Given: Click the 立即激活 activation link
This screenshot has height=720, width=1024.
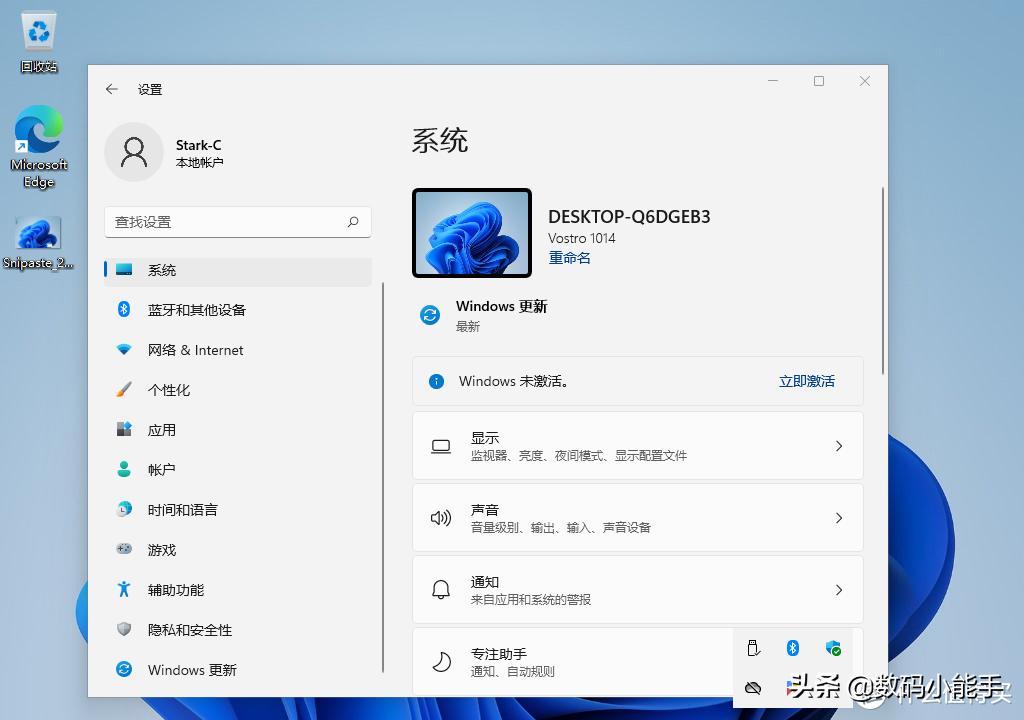Looking at the screenshot, I should (x=806, y=381).
